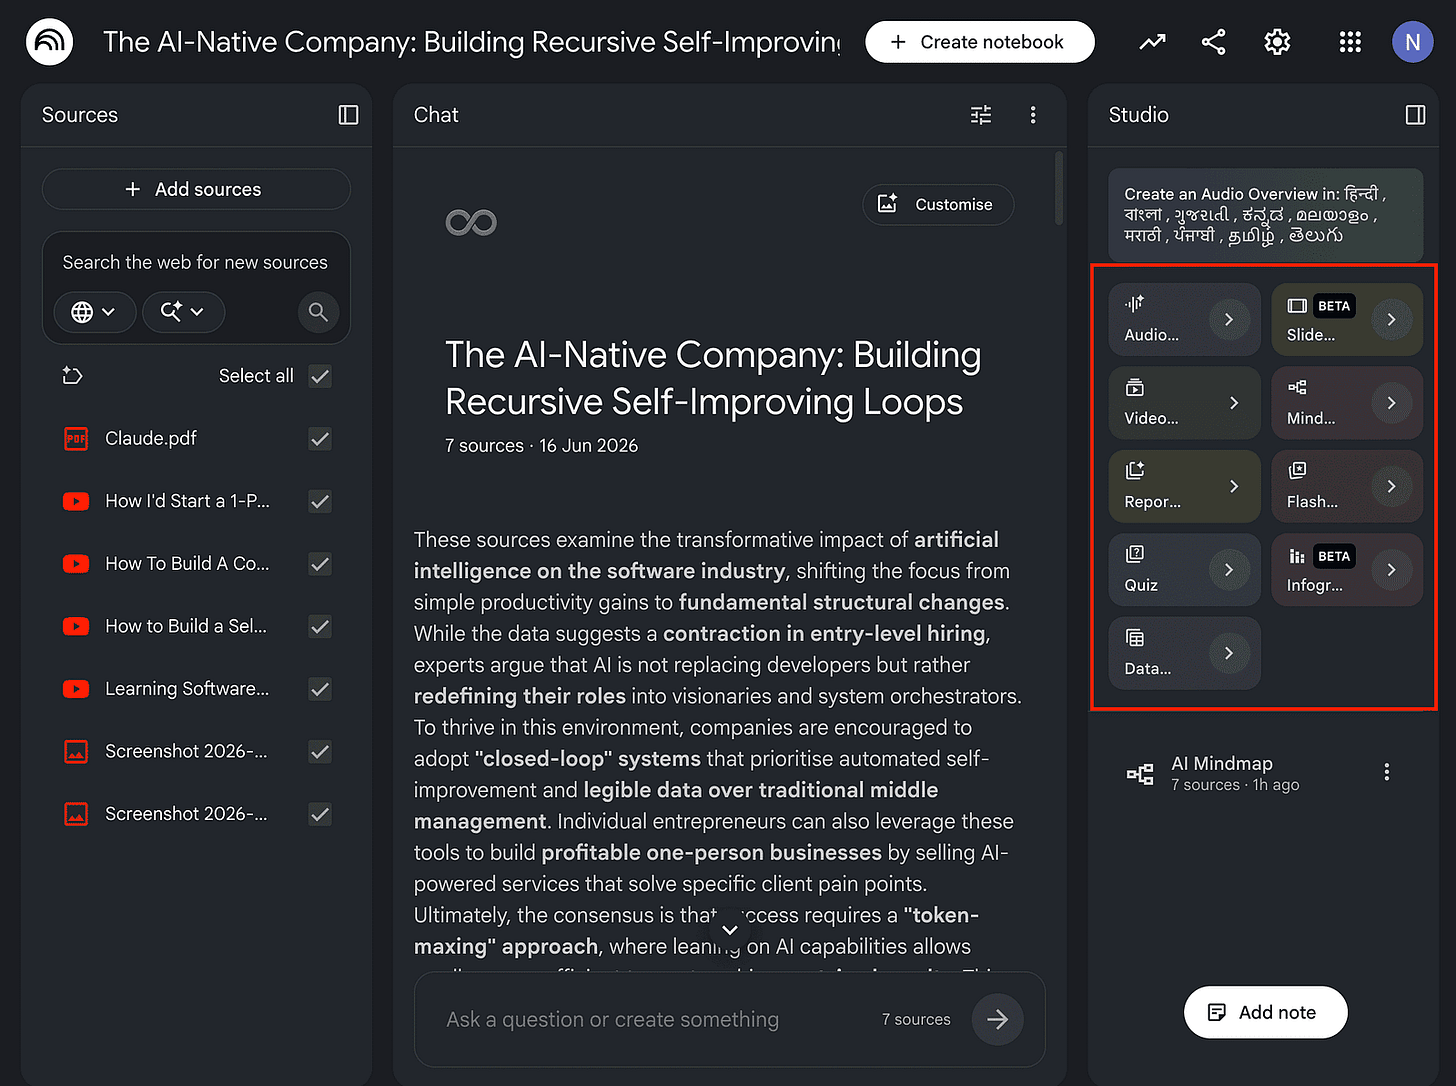
Task: Open the Audio Overview languages banner
Action: pyautogui.click(x=1265, y=215)
